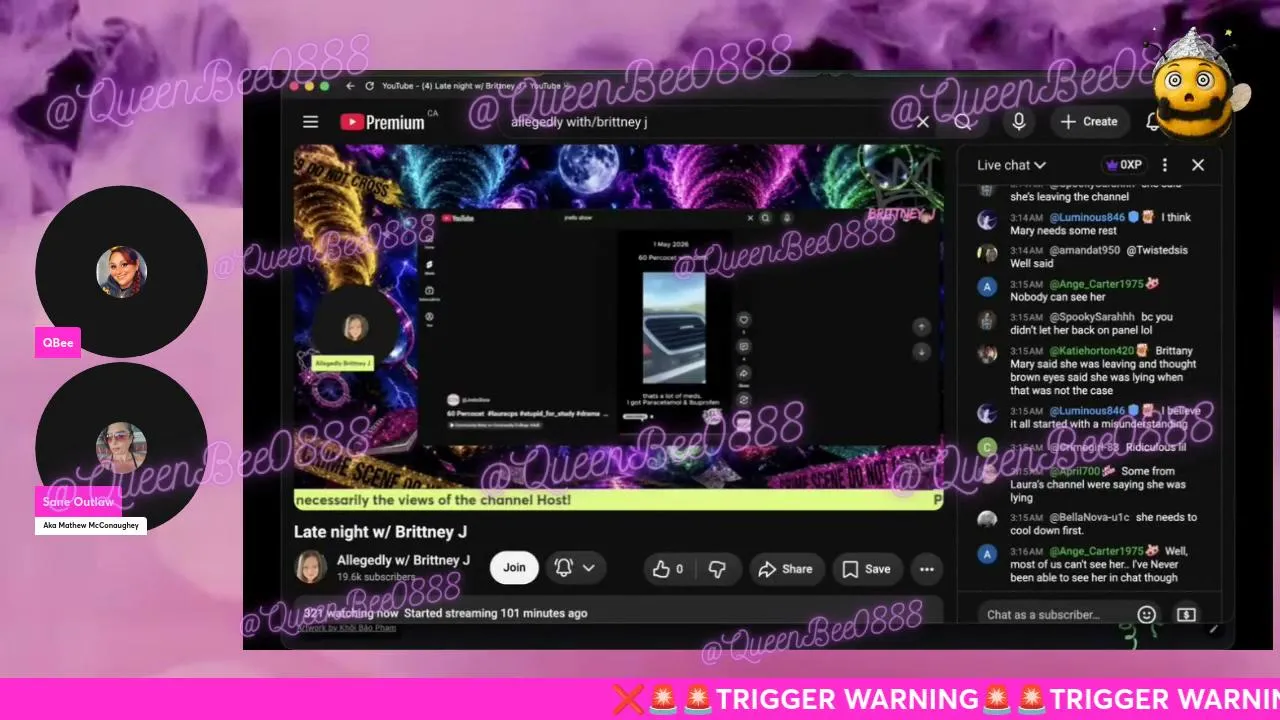Like the Late night video
This screenshot has width=1280, height=720.
click(x=669, y=569)
